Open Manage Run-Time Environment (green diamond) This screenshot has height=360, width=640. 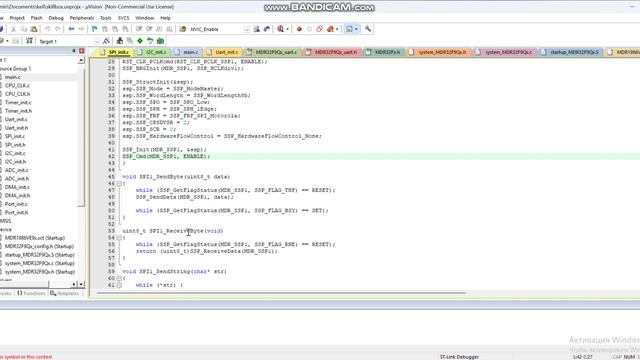pos(140,41)
